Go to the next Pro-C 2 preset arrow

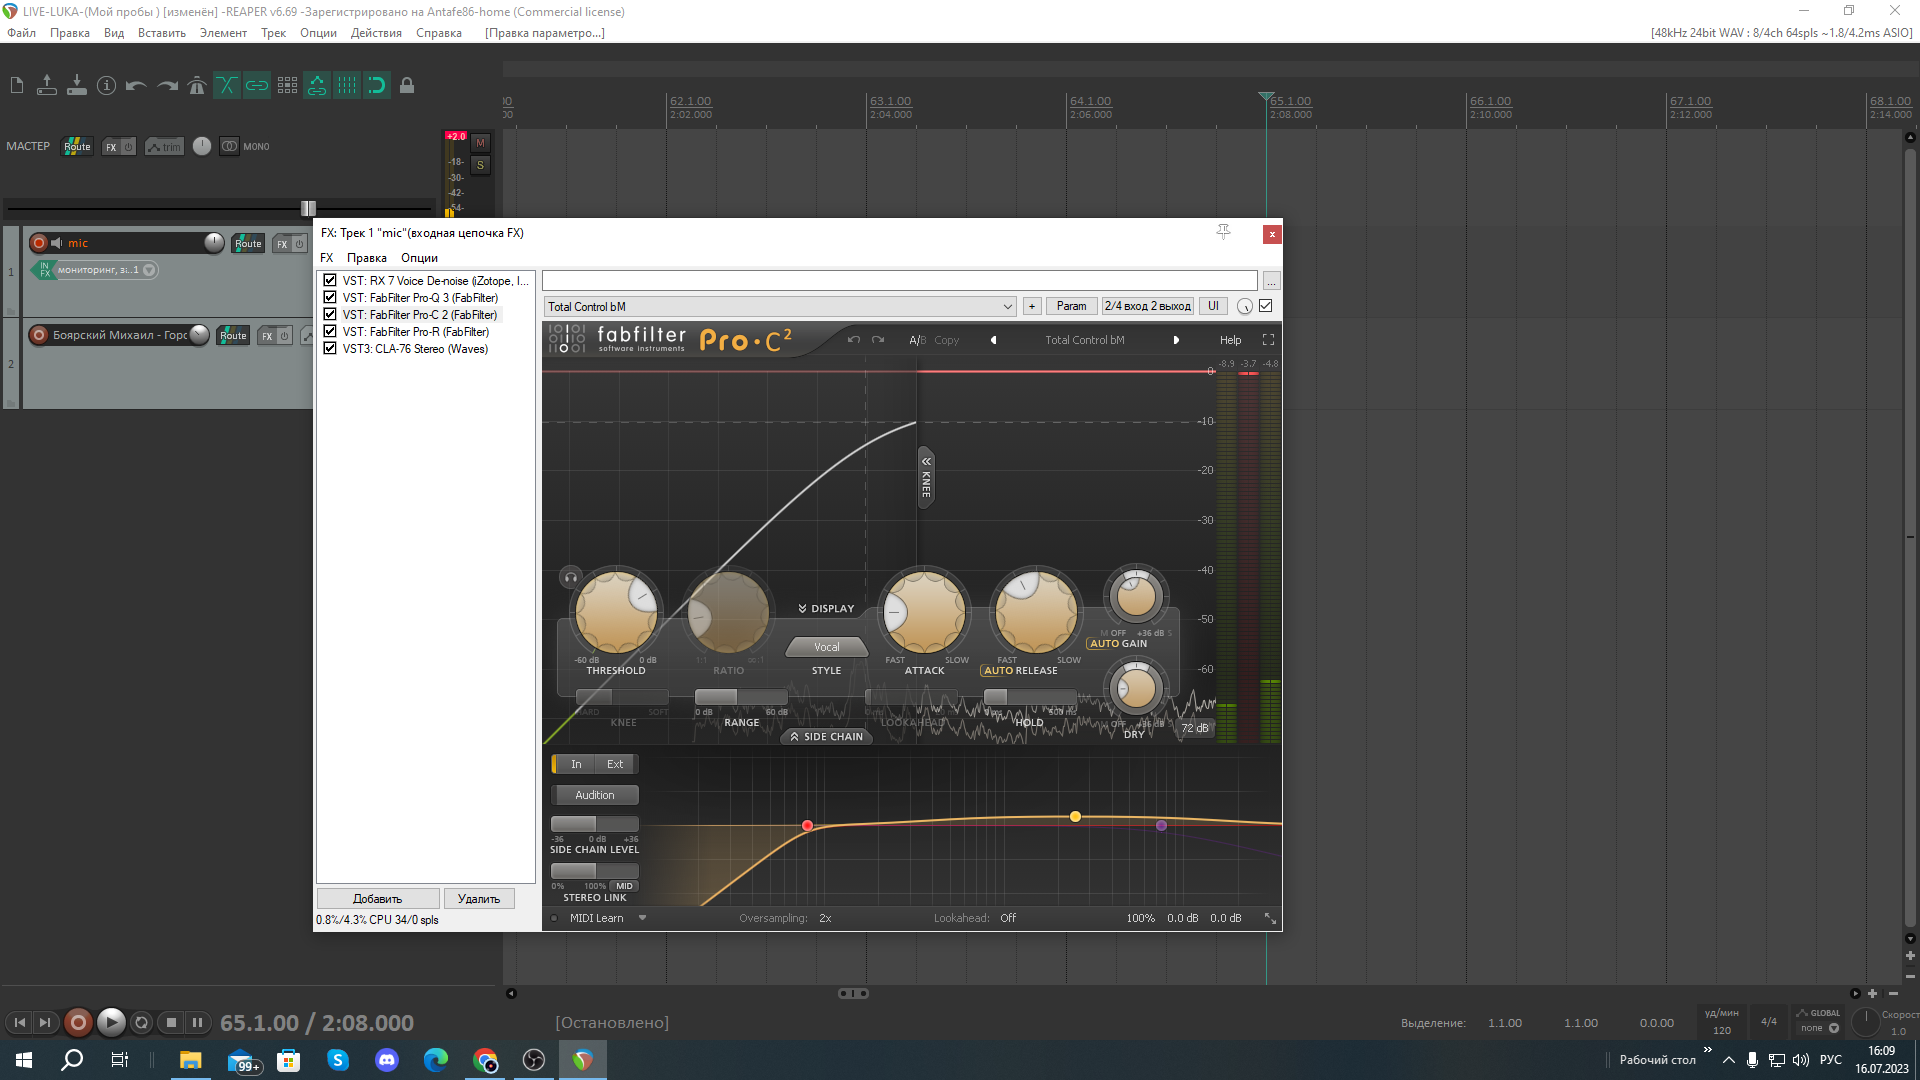pos(1176,340)
